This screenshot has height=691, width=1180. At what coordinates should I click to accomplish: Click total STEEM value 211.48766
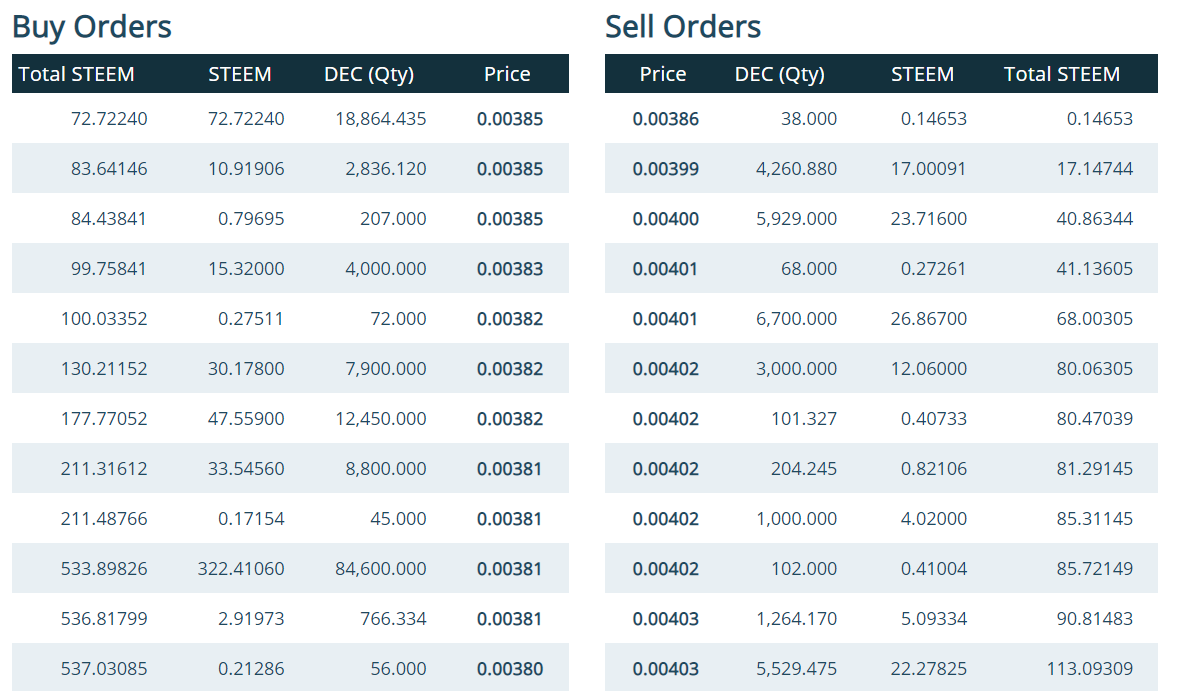[x=104, y=519]
